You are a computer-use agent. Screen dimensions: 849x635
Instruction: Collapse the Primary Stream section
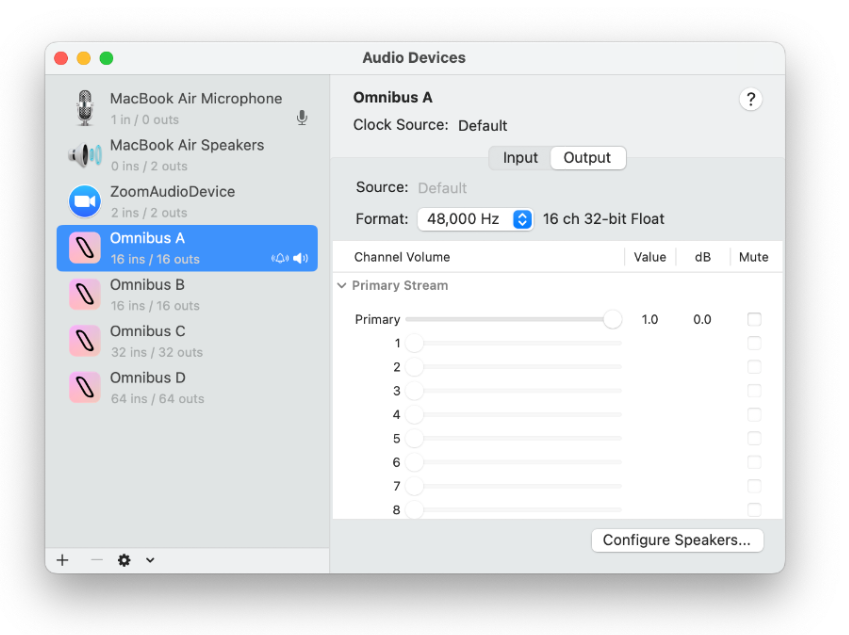tap(342, 285)
